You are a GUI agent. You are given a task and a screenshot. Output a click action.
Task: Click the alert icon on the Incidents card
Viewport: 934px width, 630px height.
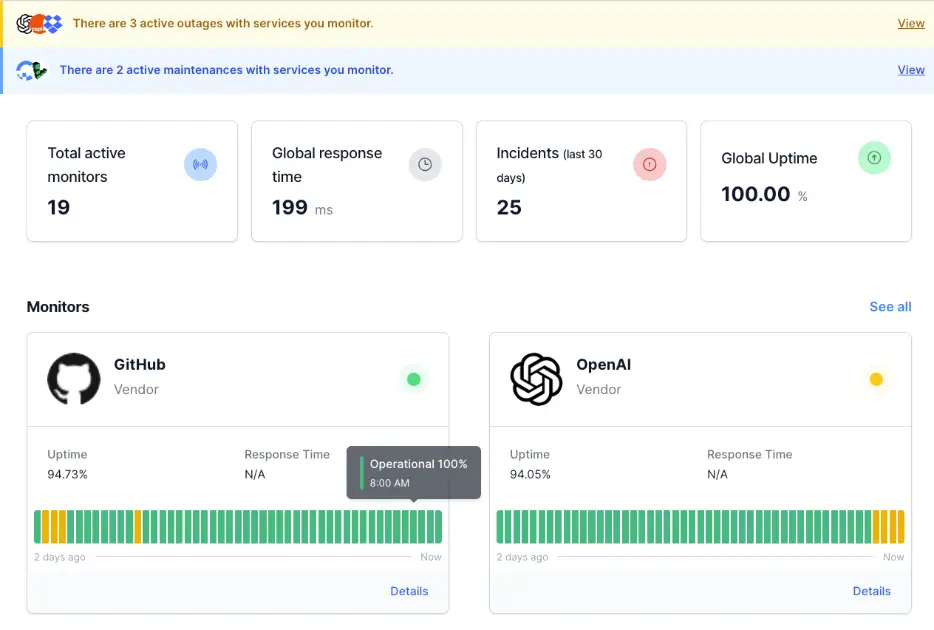coord(650,164)
